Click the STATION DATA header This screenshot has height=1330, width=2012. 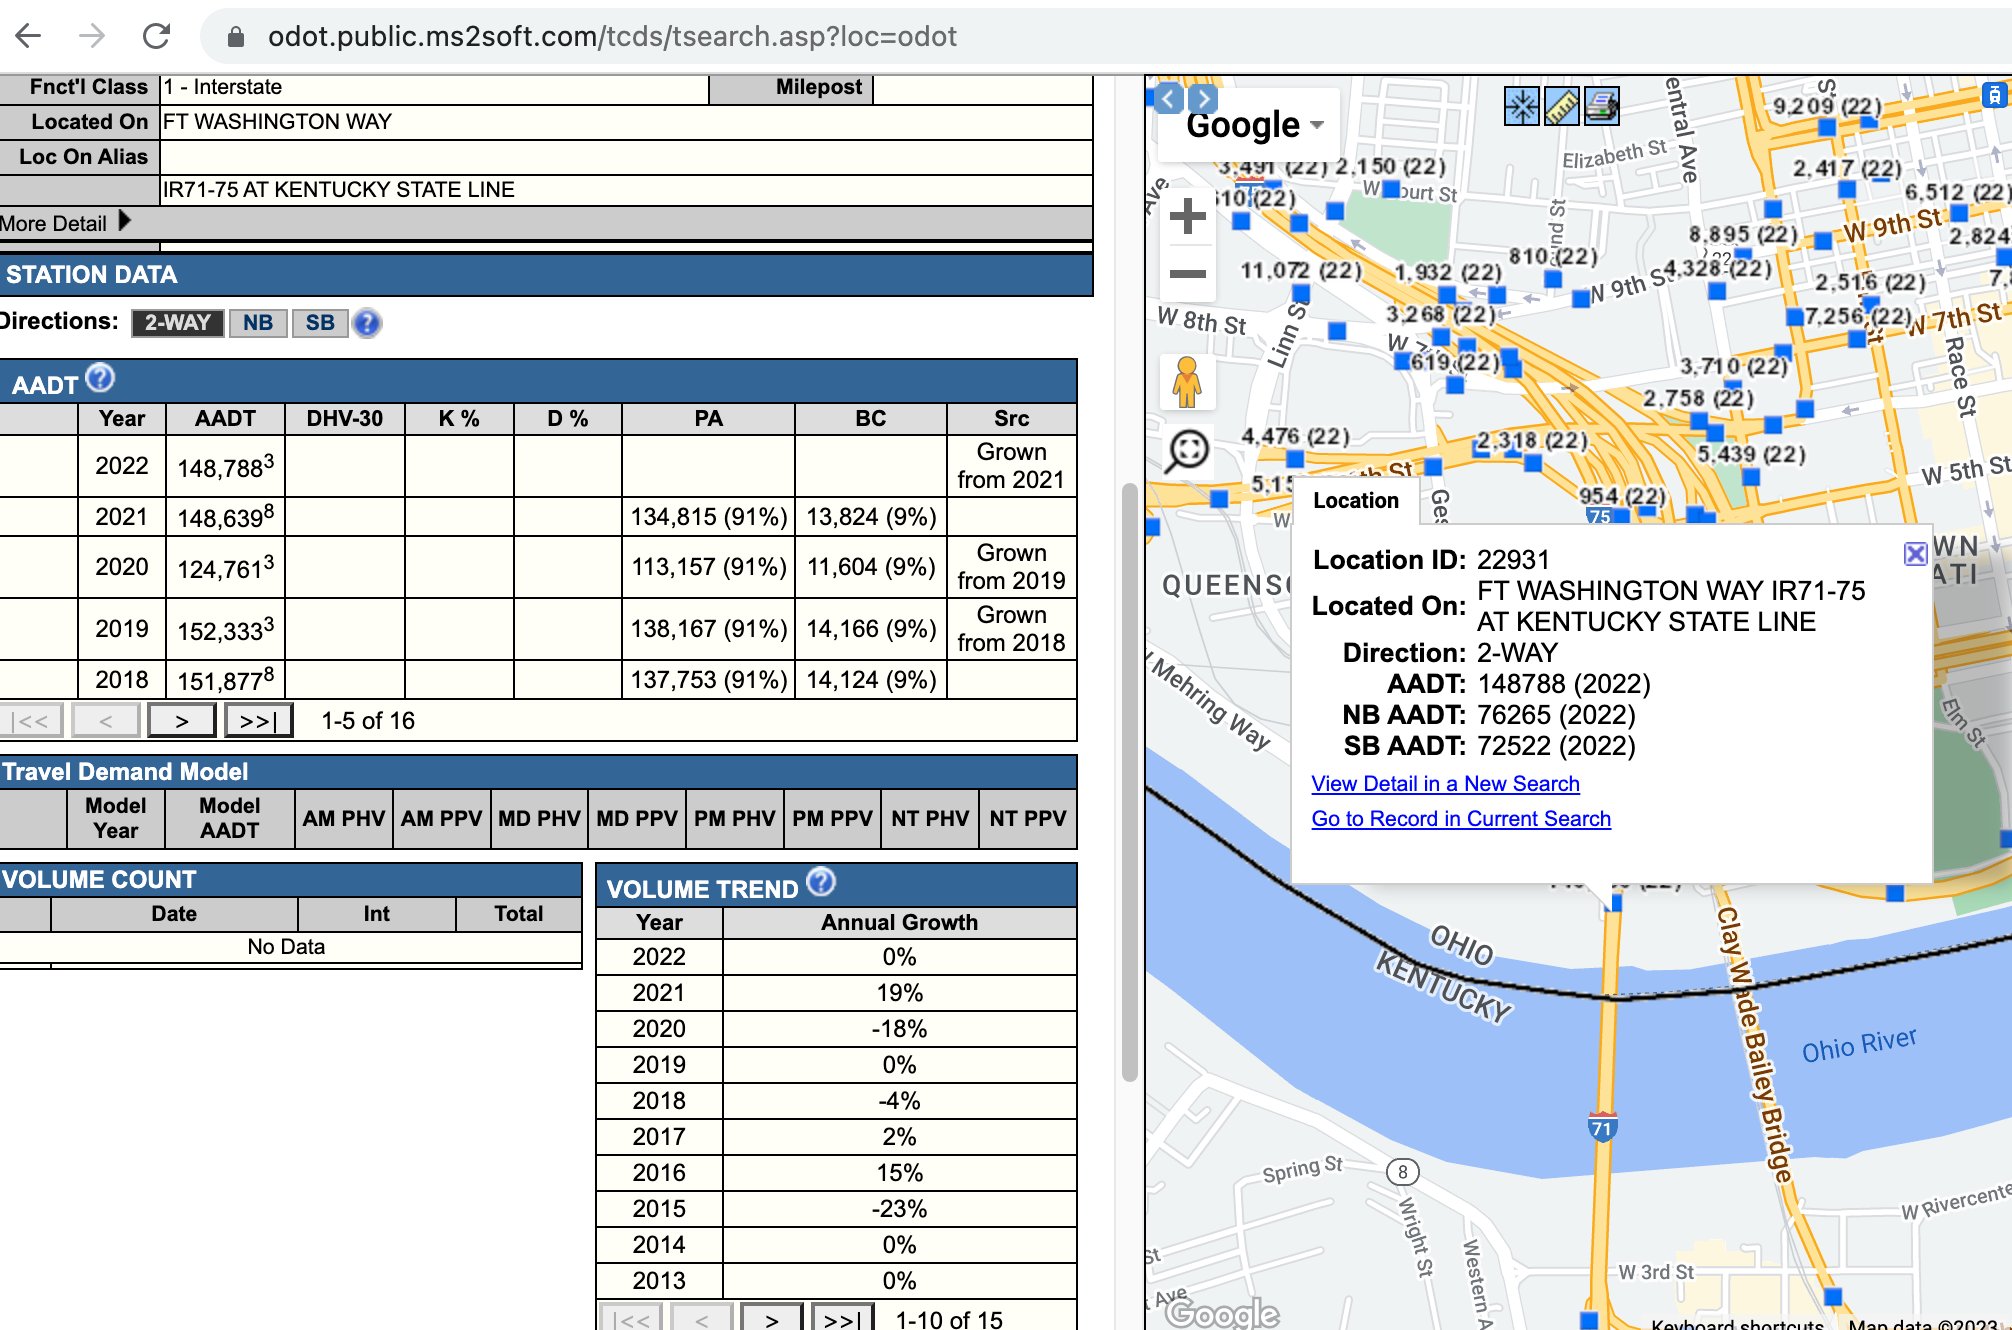[x=93, y=274]
